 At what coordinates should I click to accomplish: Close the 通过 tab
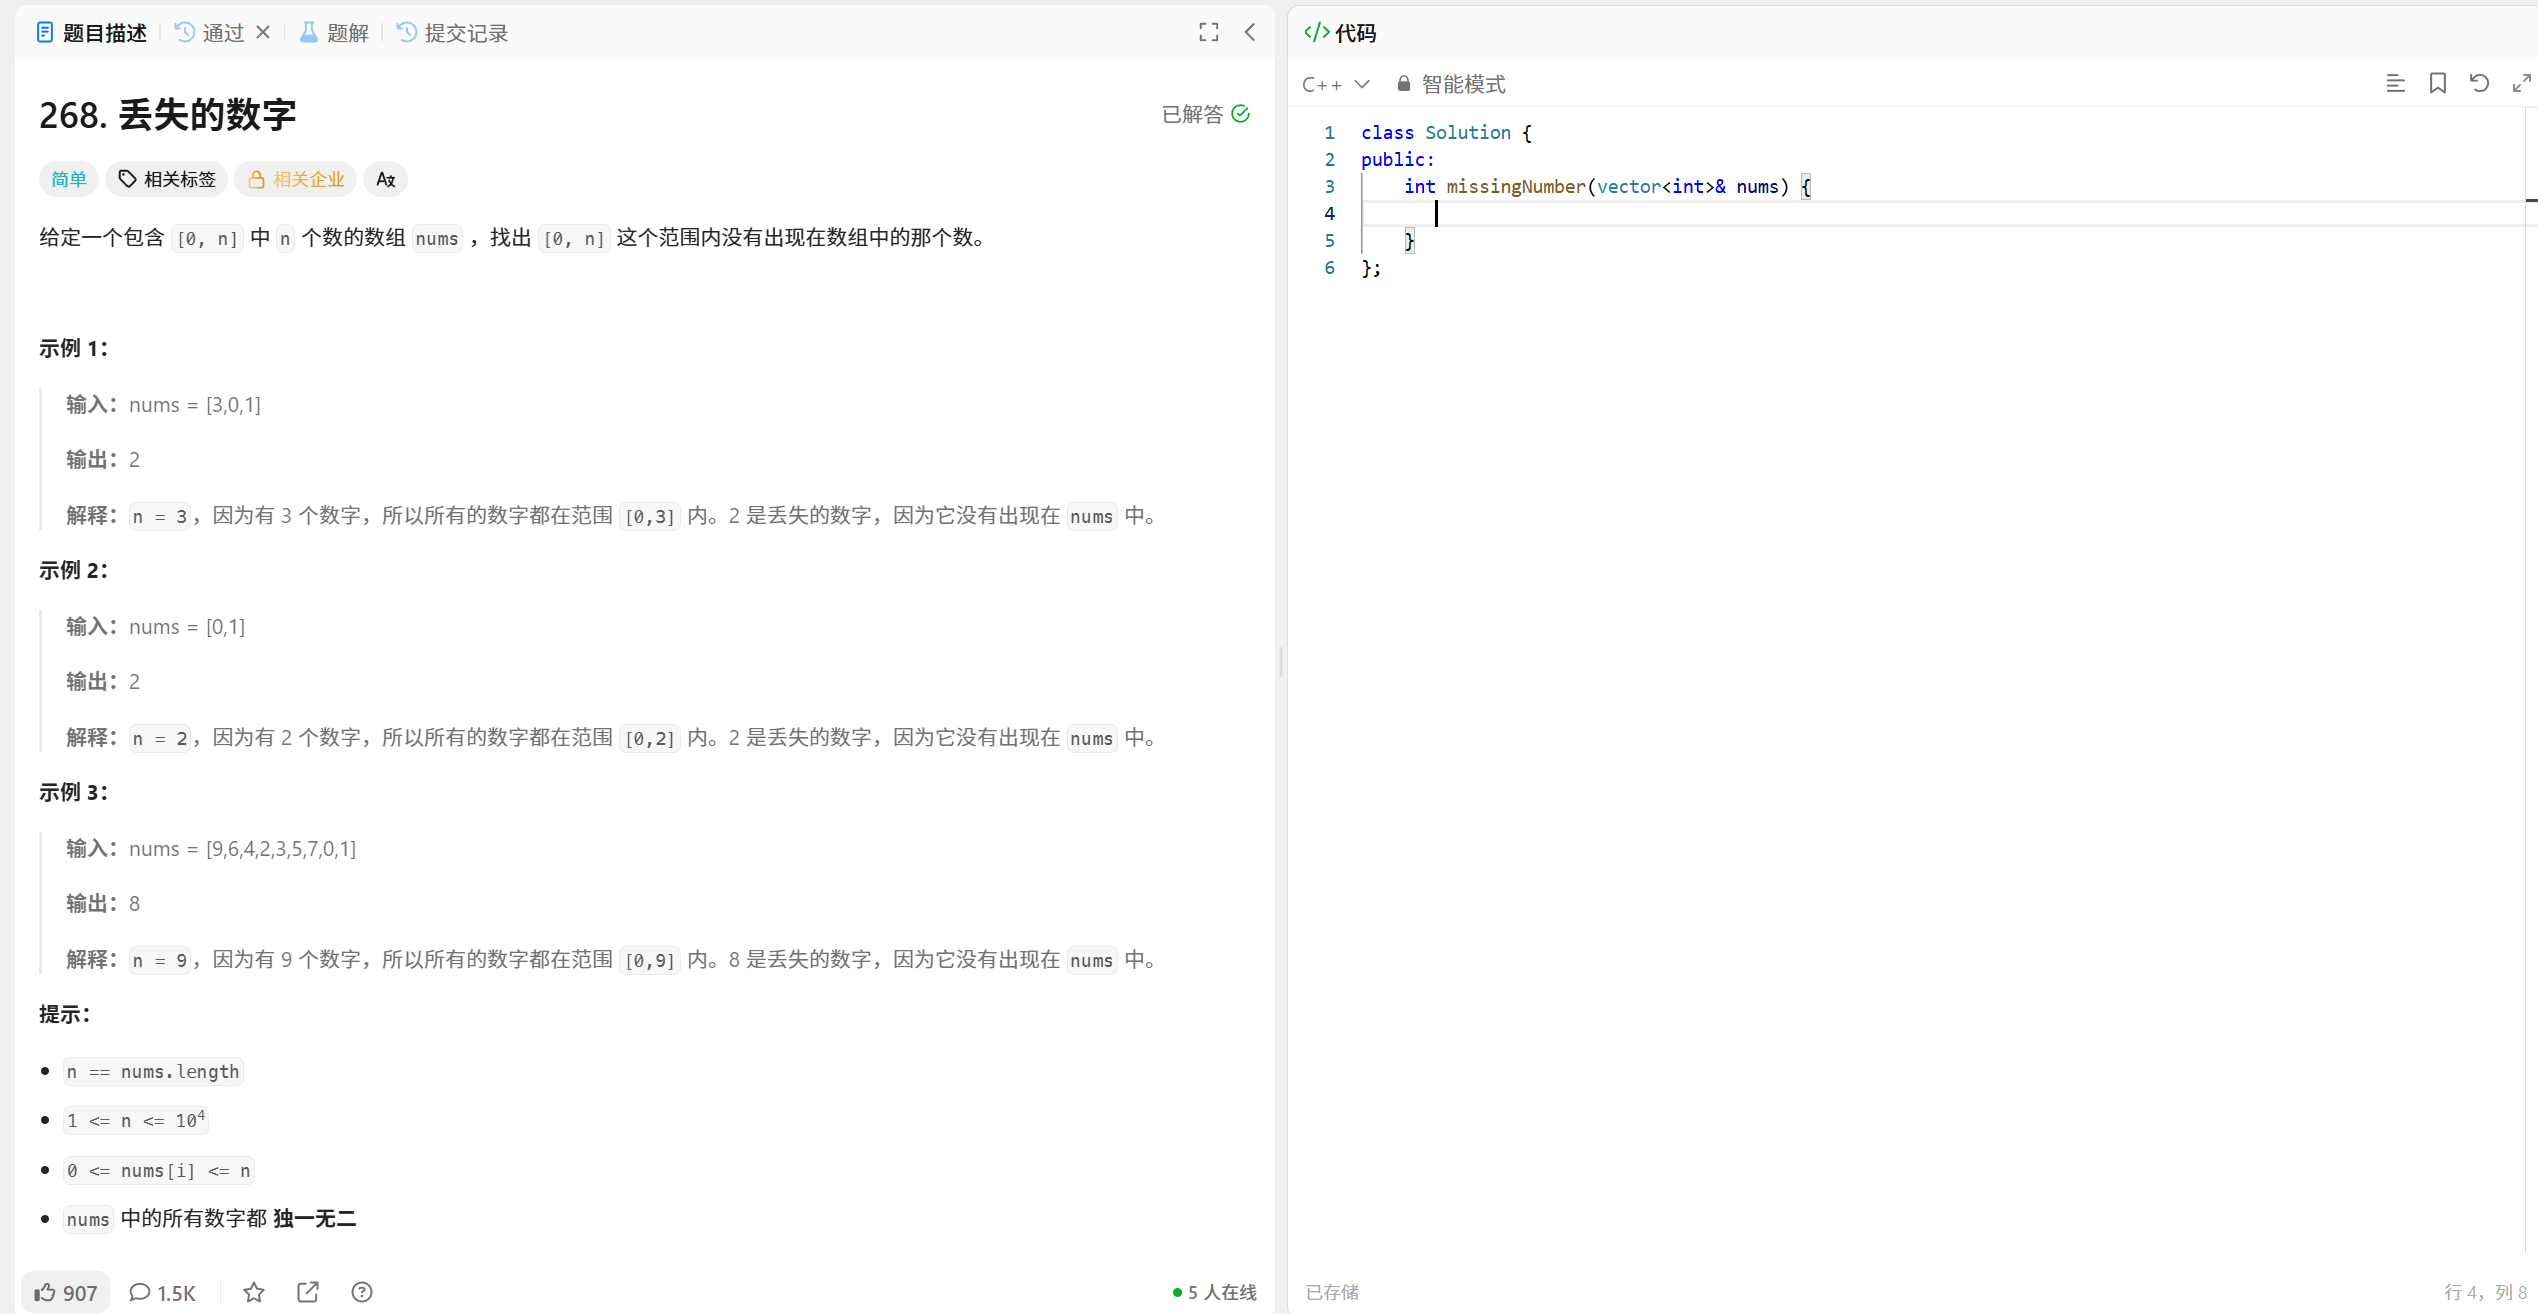(263, 33)
